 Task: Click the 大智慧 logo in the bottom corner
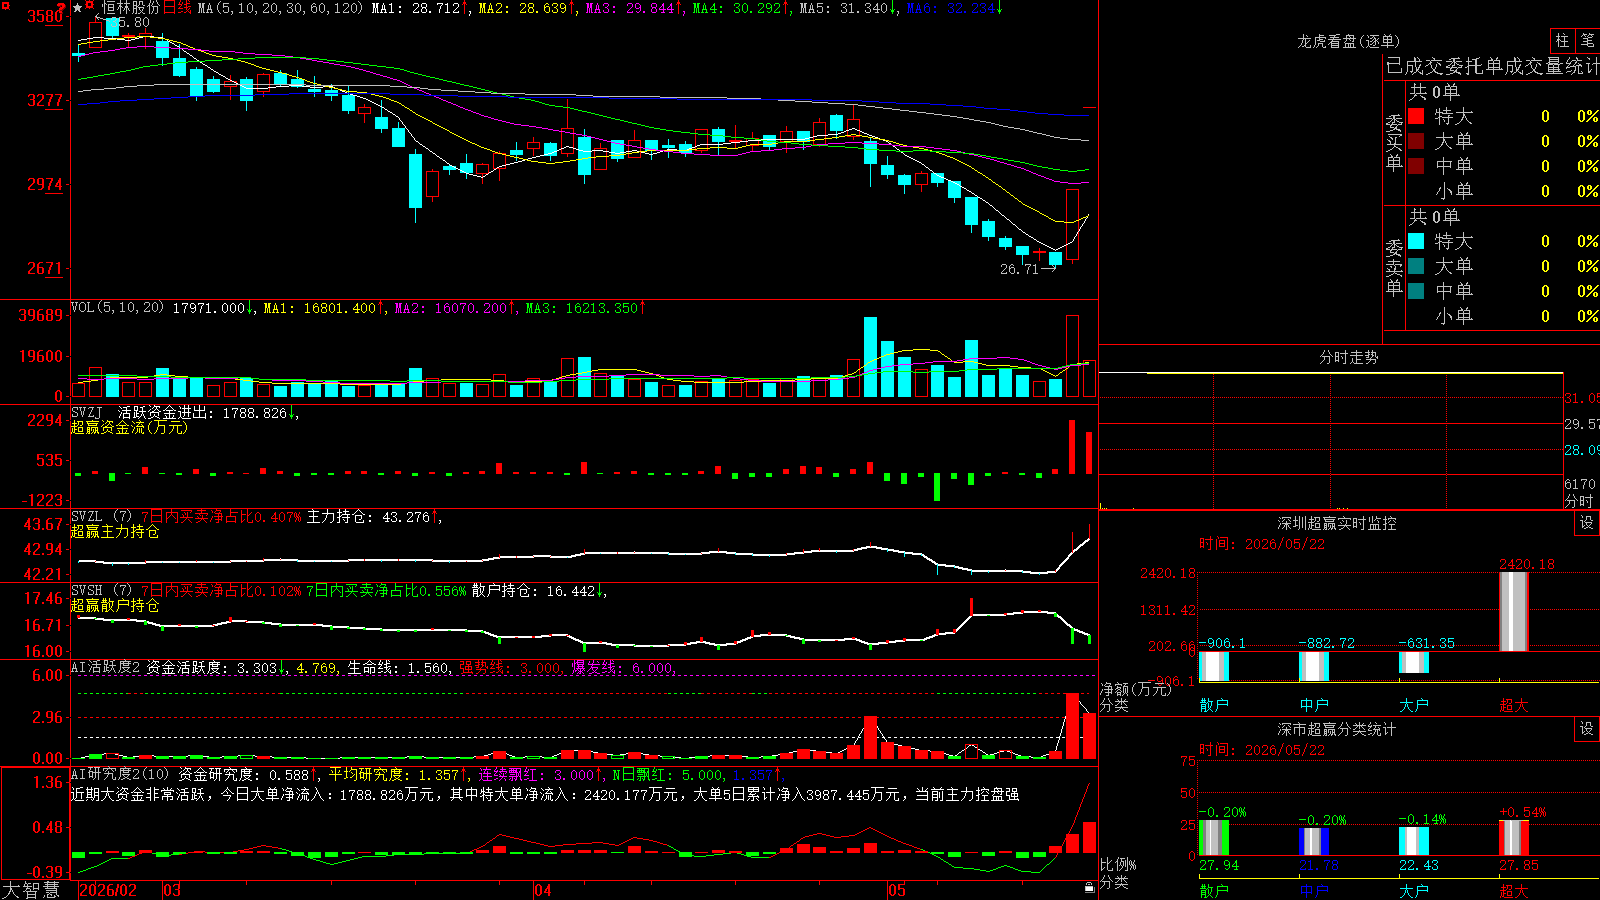pyautogui.click(x=31, y=890)
